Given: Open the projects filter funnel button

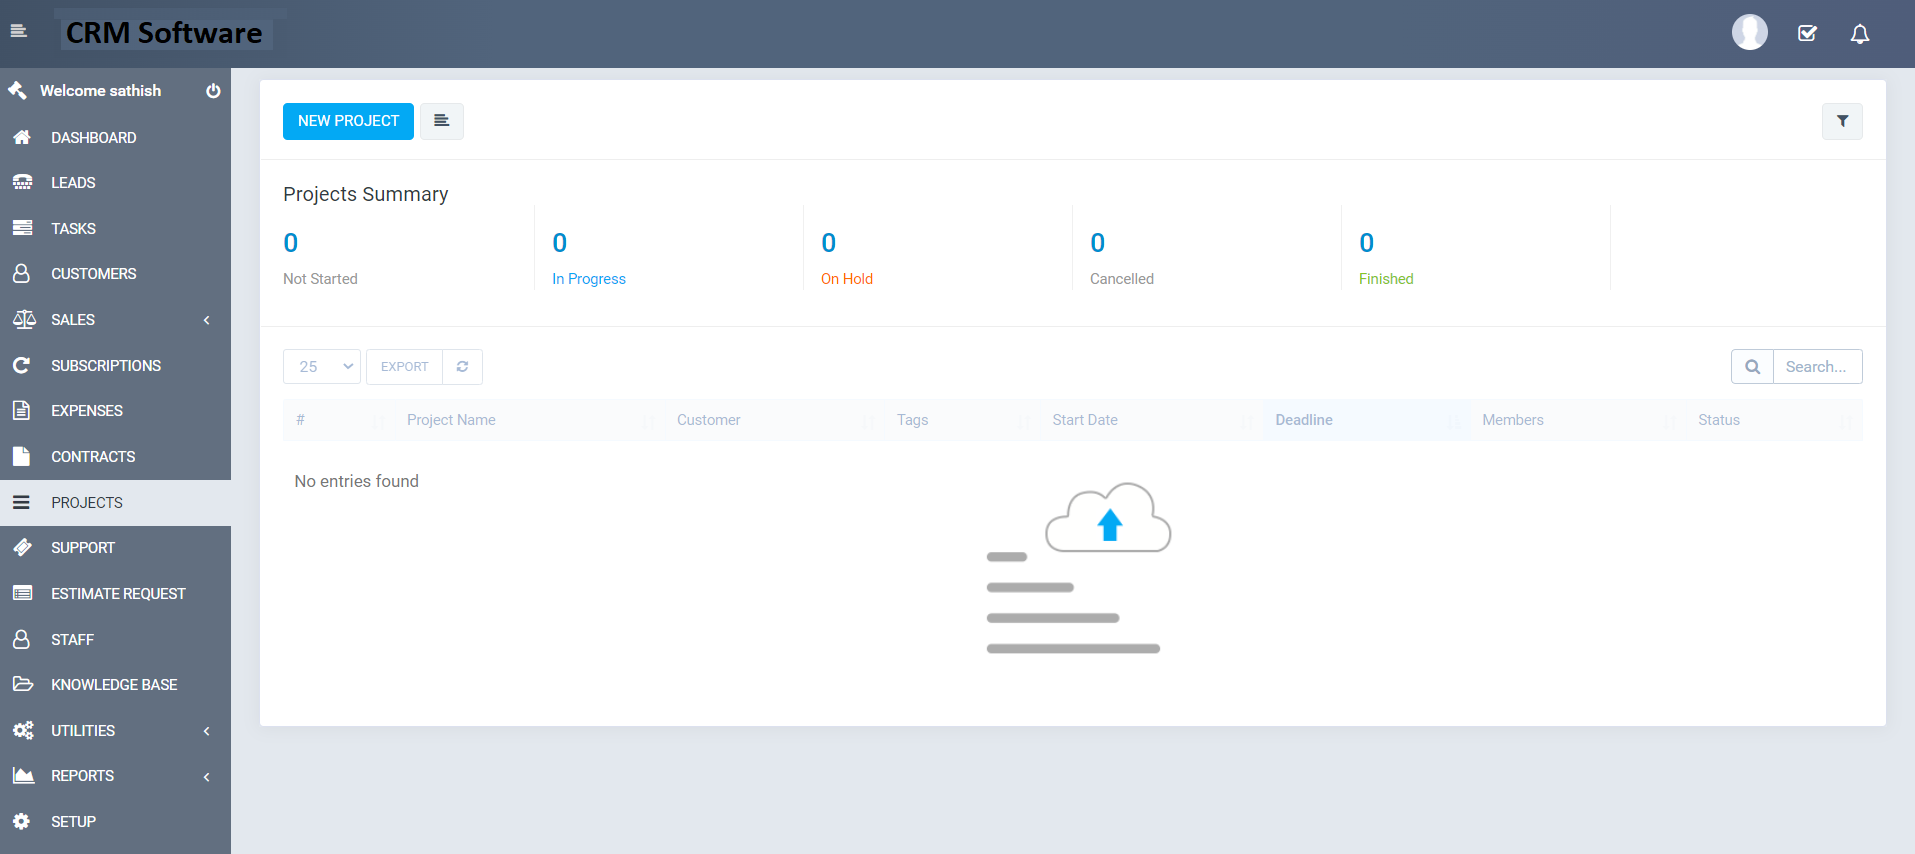Looking at the screenshot, I should [x=1841, y=121].
